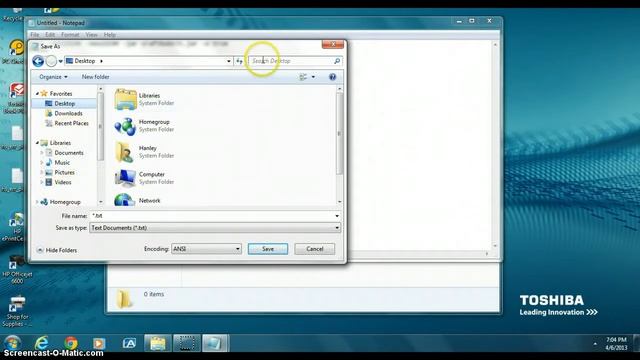Select Music library in sidebar
Screen dimensions: 640x360
coord(62,162)
